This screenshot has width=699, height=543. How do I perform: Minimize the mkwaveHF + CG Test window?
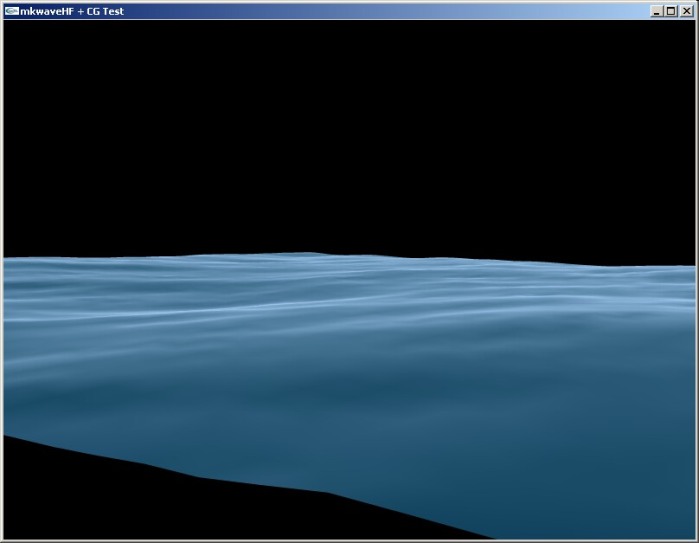click(x=657, y=11)
